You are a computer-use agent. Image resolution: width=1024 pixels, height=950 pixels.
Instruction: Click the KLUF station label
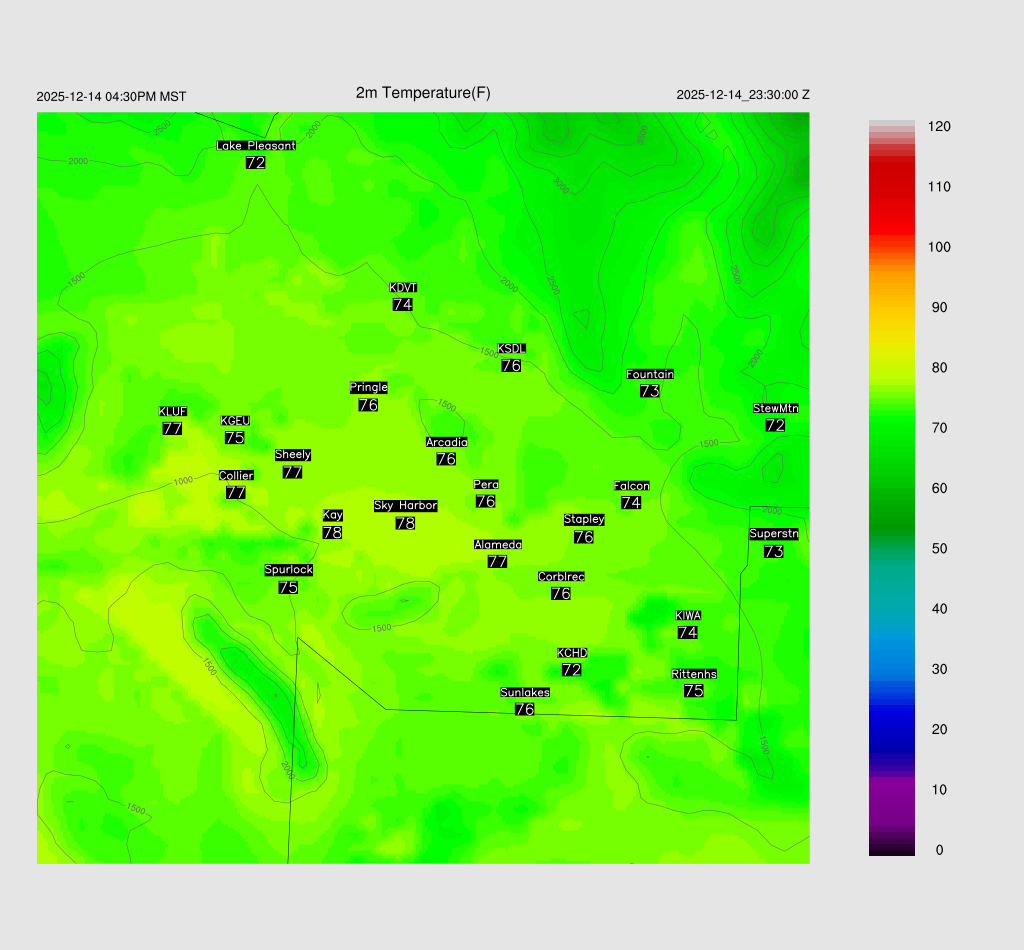(173, 411)
